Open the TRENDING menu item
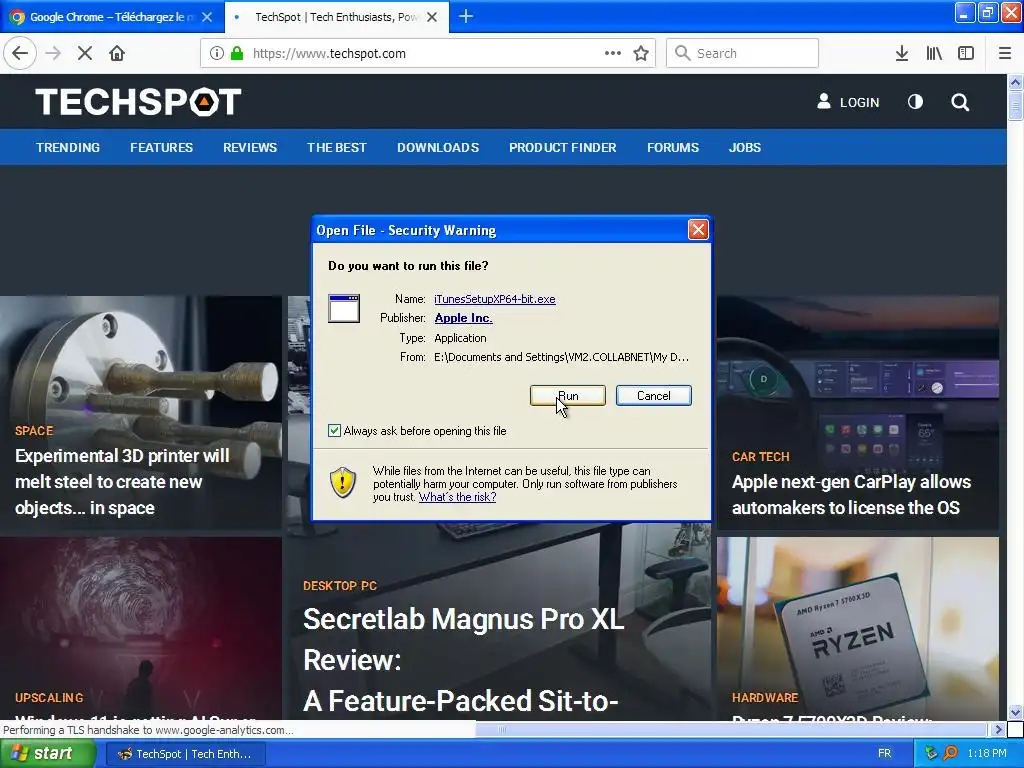The image size is (1024, 768). 68,148
